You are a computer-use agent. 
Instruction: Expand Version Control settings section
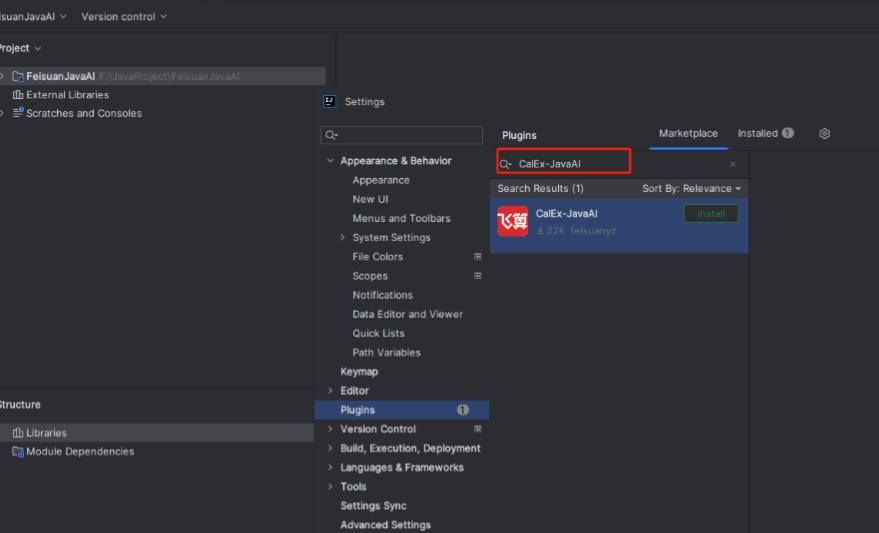pyautogui.click(x=330, y=429)
